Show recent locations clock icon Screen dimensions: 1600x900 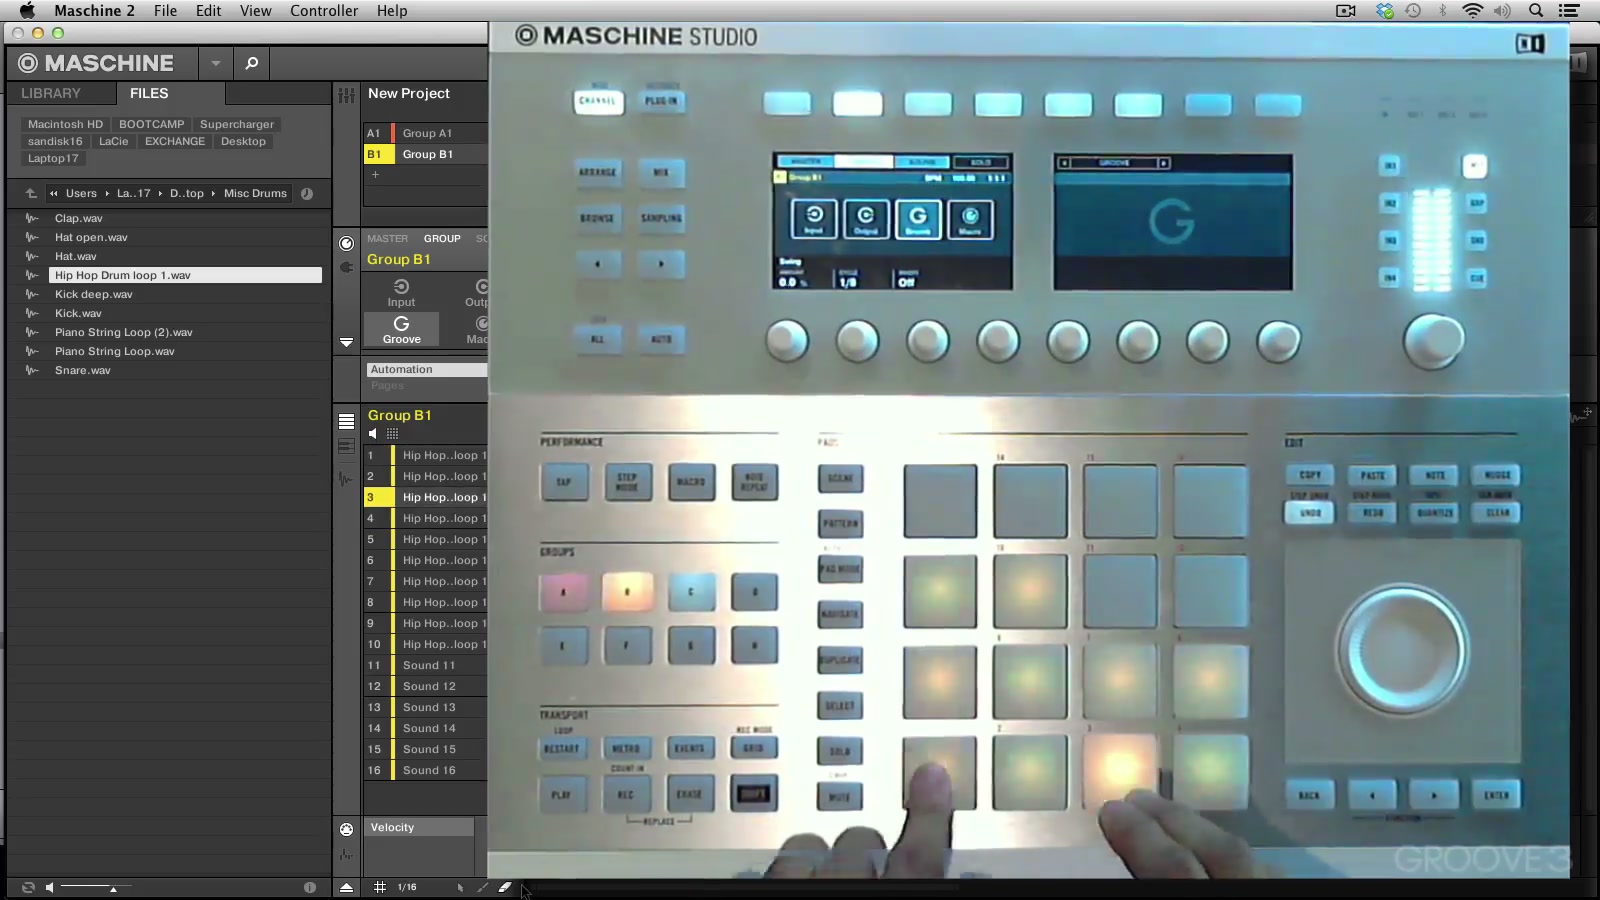[307, 193]
